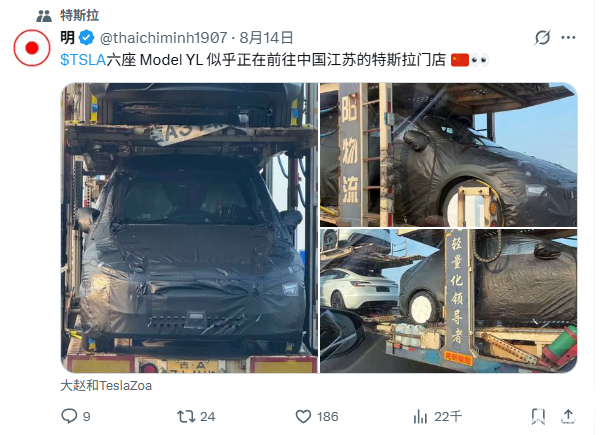The height and width of the screenshot is (435, 612).
Task: Click the author display name 明
Action: pos(68,38)
